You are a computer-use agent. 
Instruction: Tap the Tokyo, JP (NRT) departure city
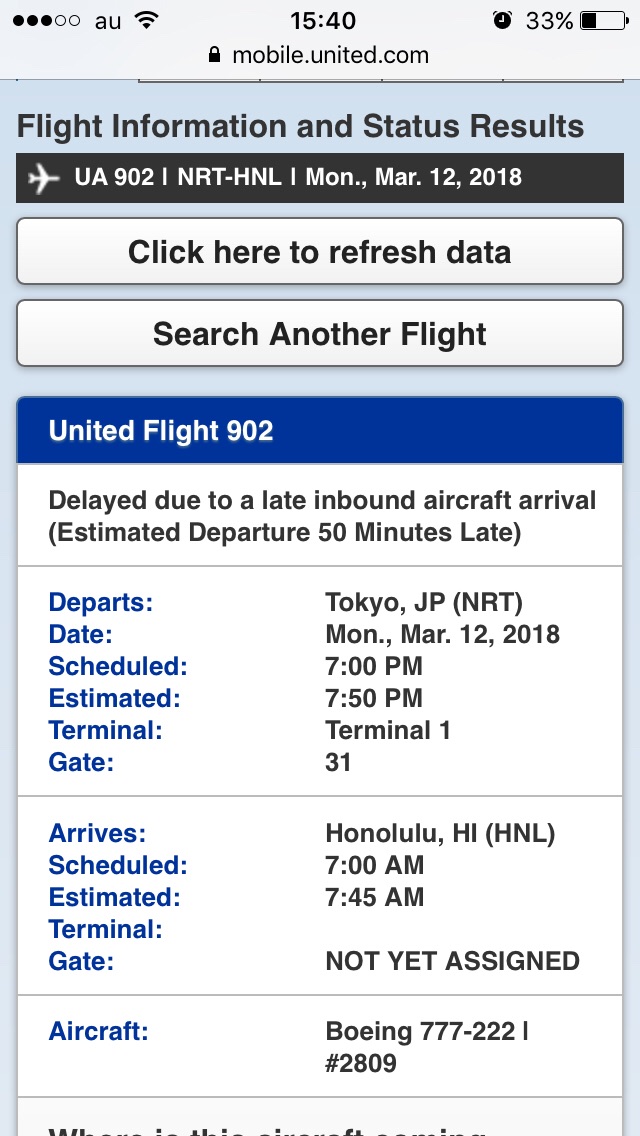pyautogui.click(x=424, y=602)
